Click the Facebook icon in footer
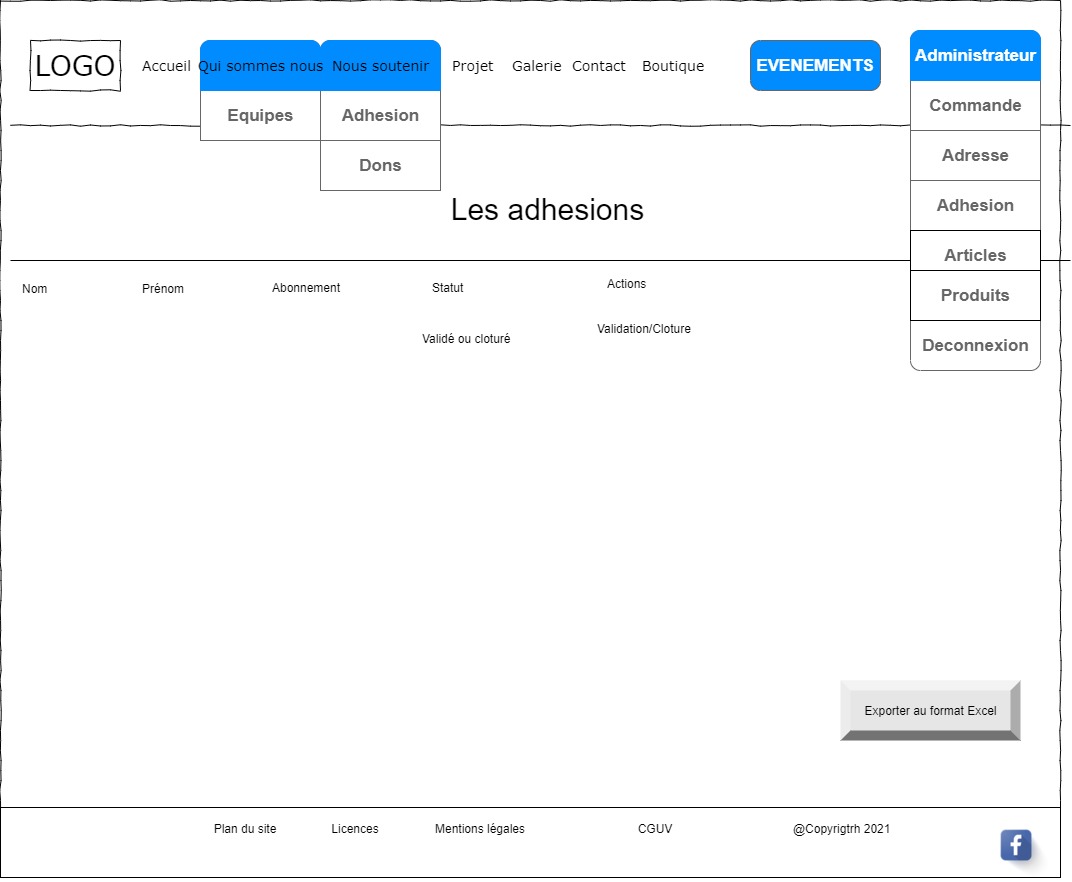1072x882 pixels. (1015, 845)
